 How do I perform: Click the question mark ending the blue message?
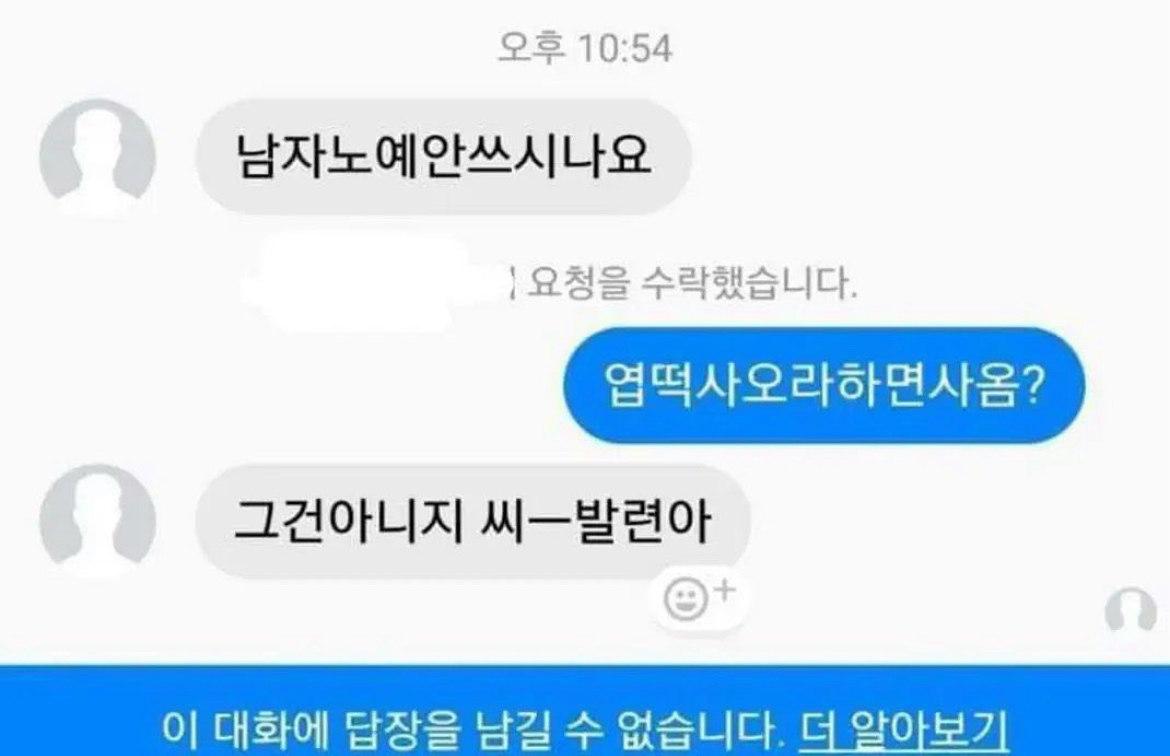[x=1033, y=386]
